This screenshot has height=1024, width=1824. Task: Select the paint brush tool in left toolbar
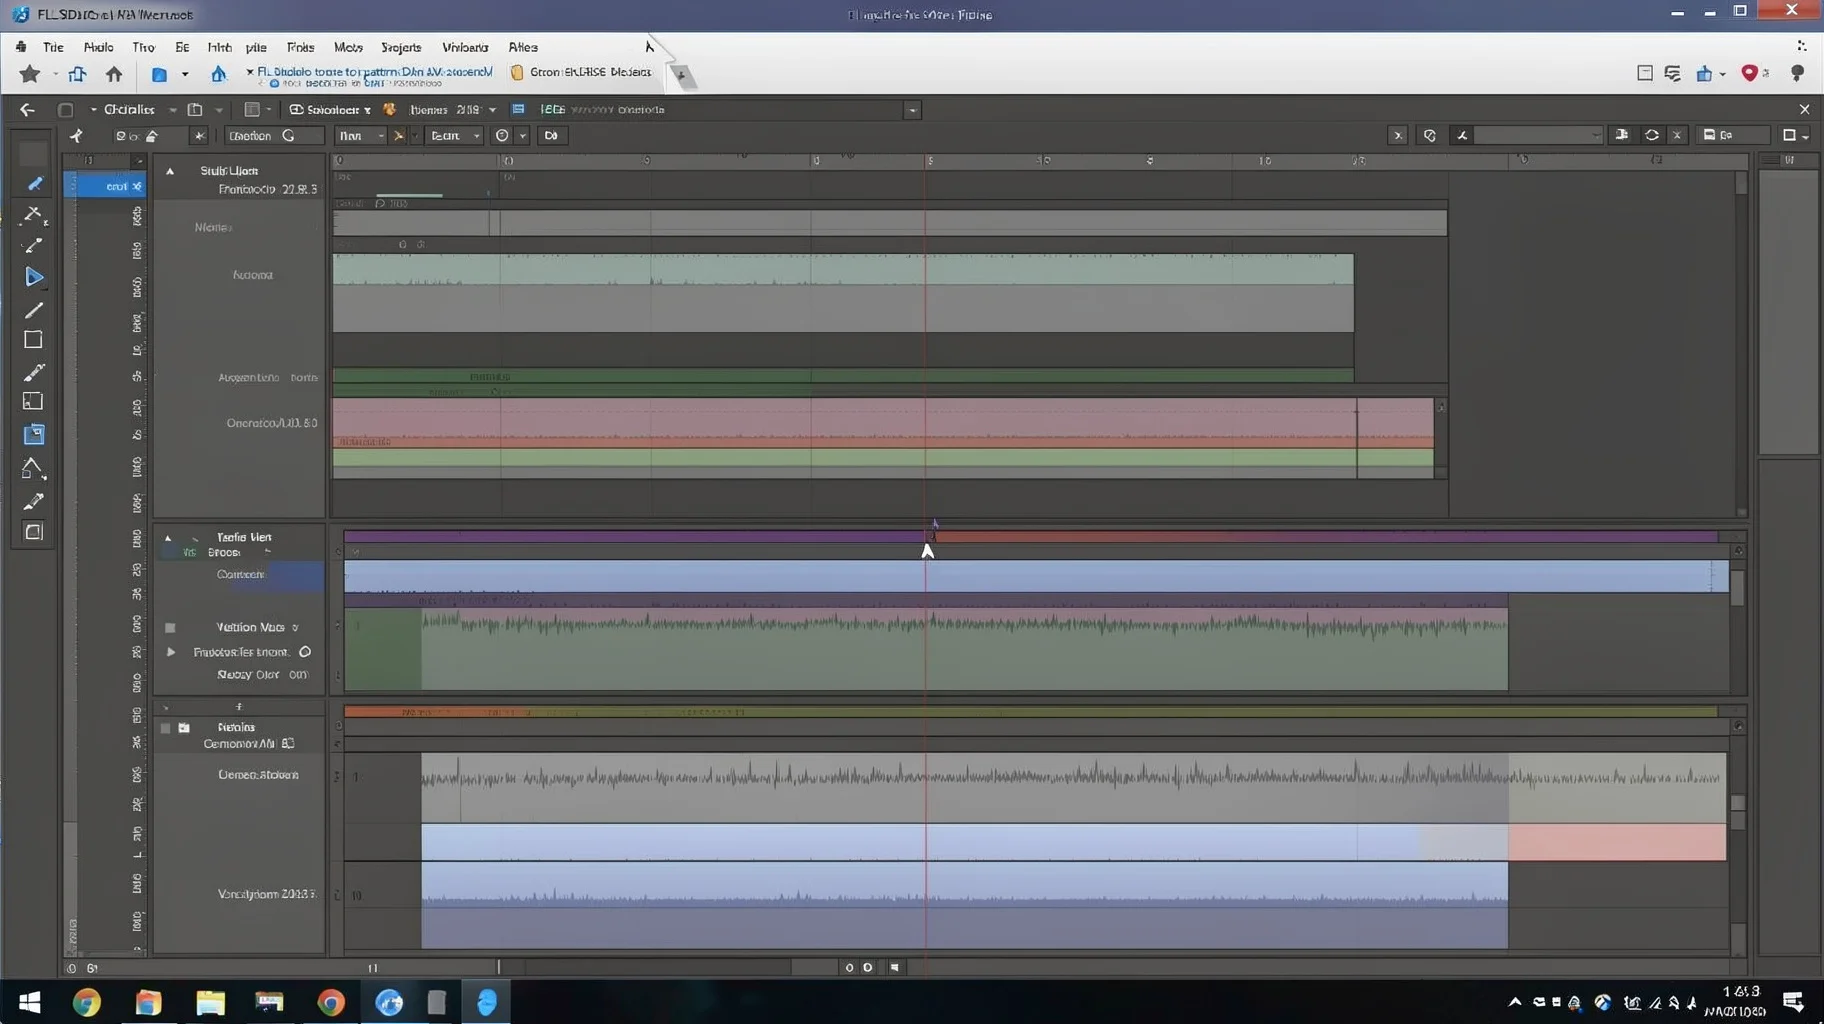tap(33, 372)
